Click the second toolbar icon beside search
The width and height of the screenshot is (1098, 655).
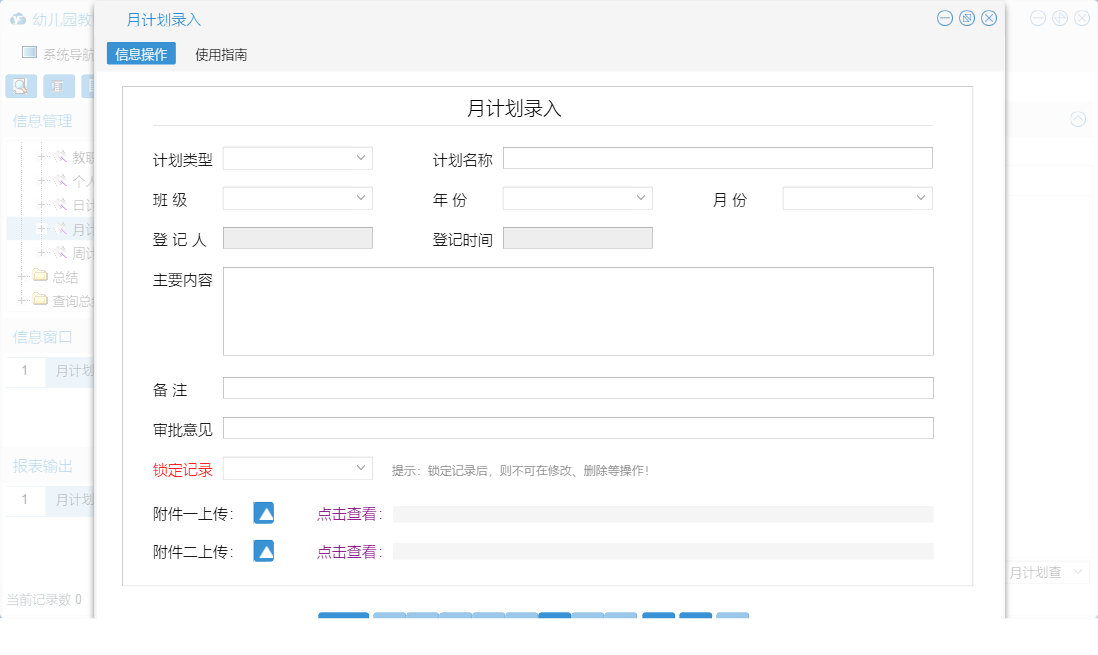(58, 86)
